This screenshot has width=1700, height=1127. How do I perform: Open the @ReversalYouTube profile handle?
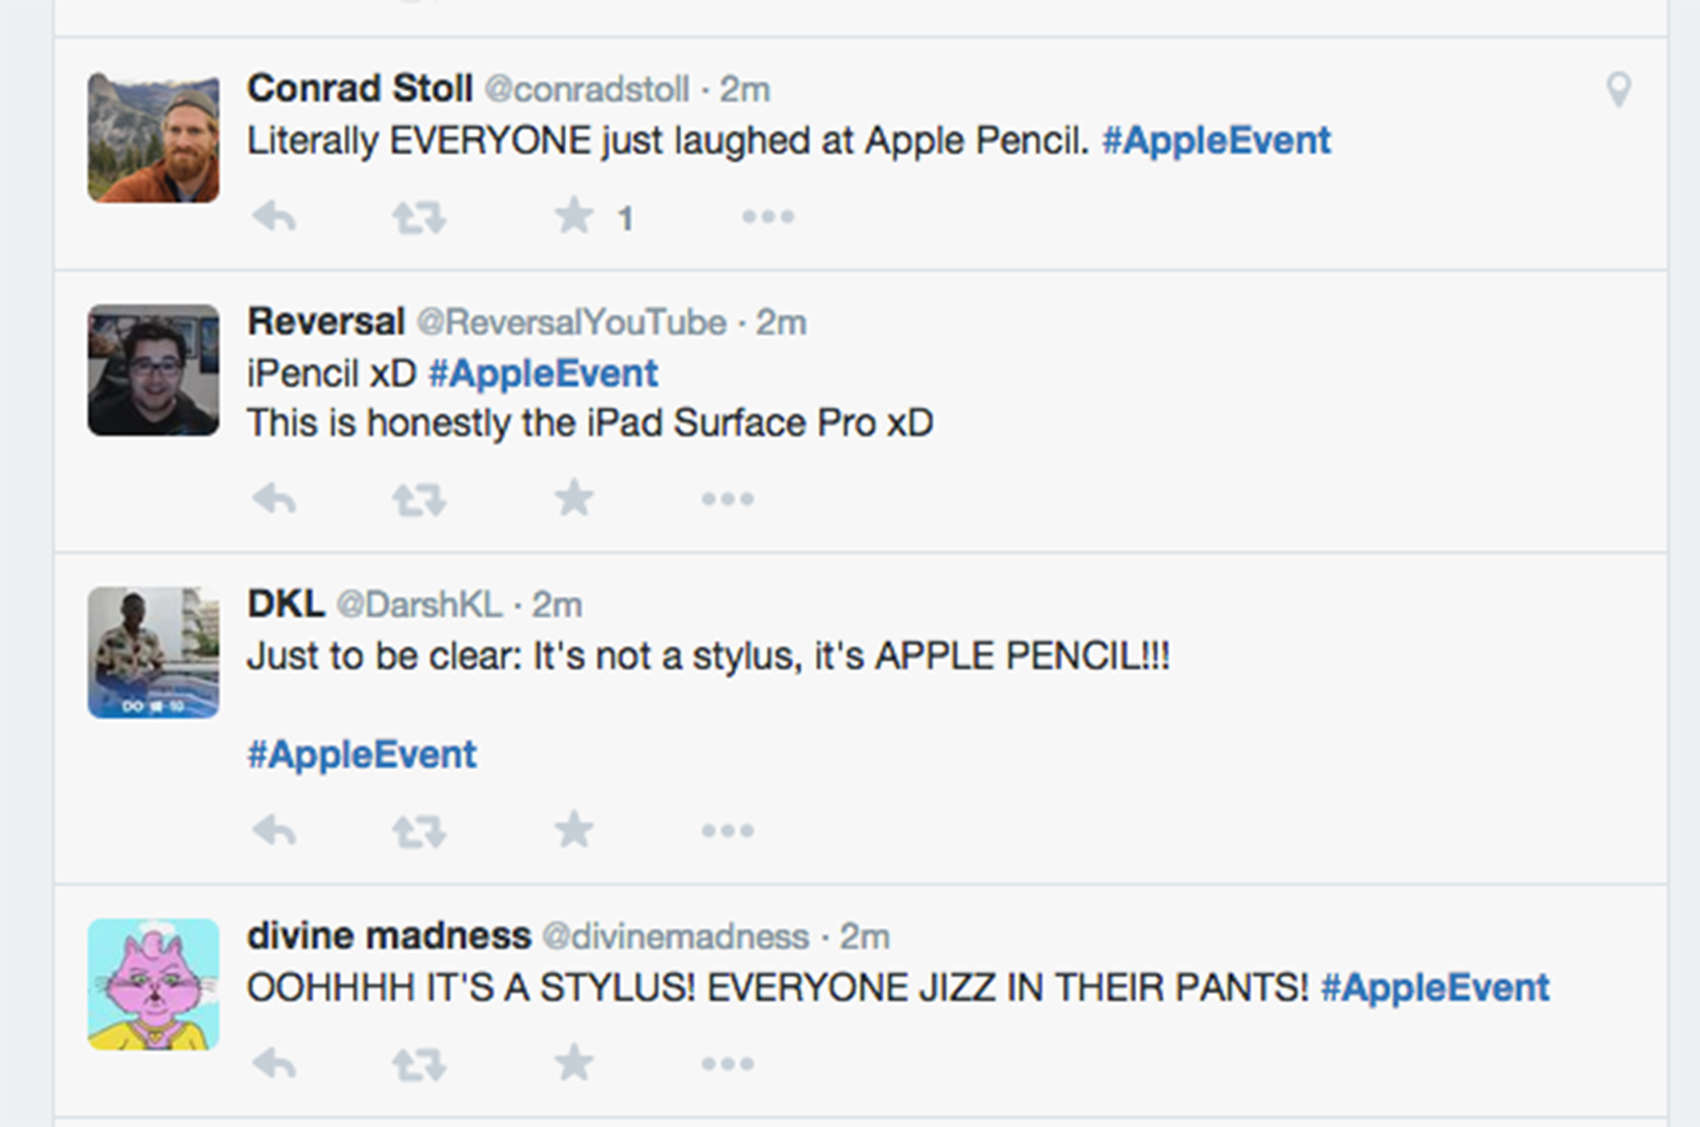571,322
